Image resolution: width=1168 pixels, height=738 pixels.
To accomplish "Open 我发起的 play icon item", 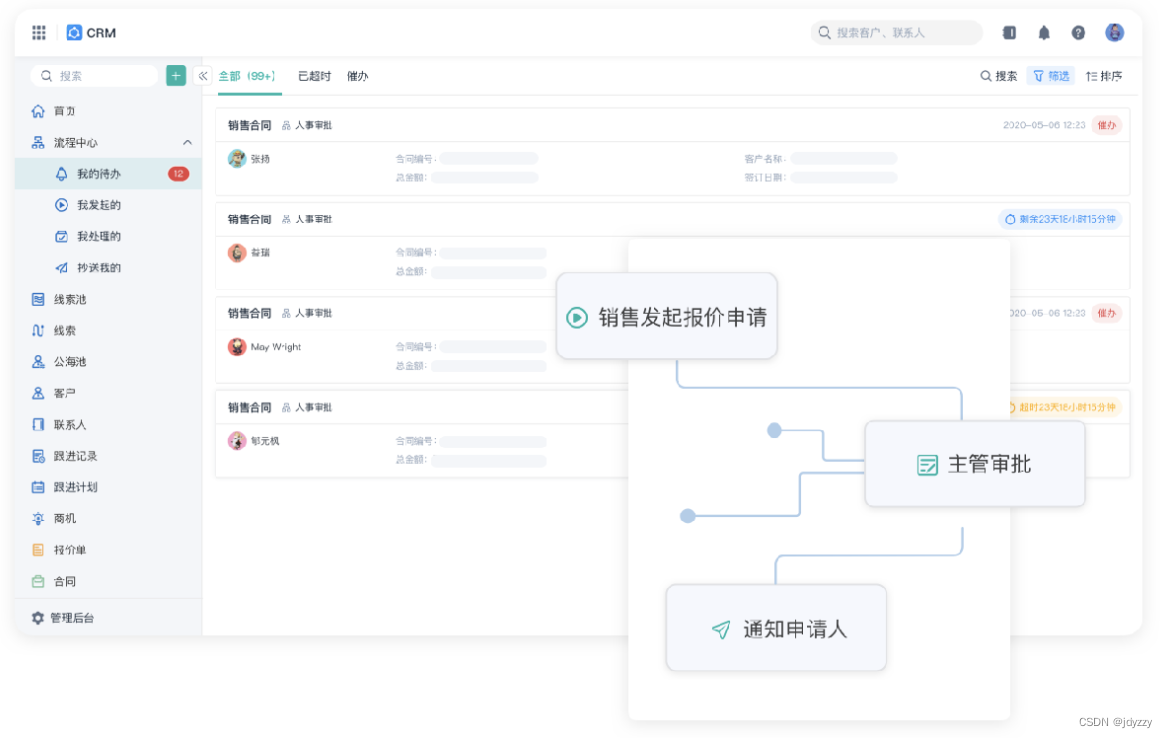I will (62, 205).
